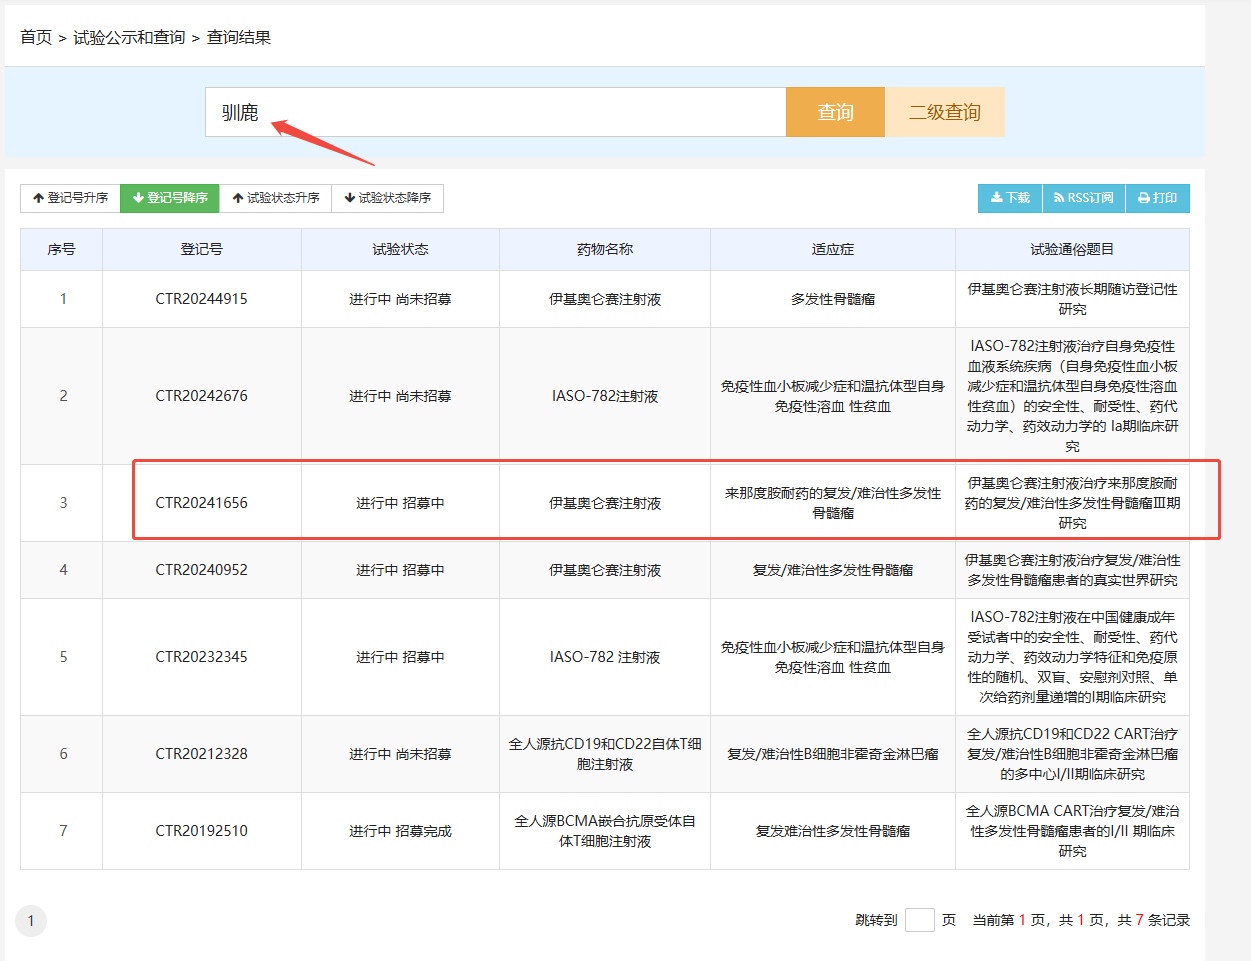Select the CTR20240952 row entry

click(201, 570)
